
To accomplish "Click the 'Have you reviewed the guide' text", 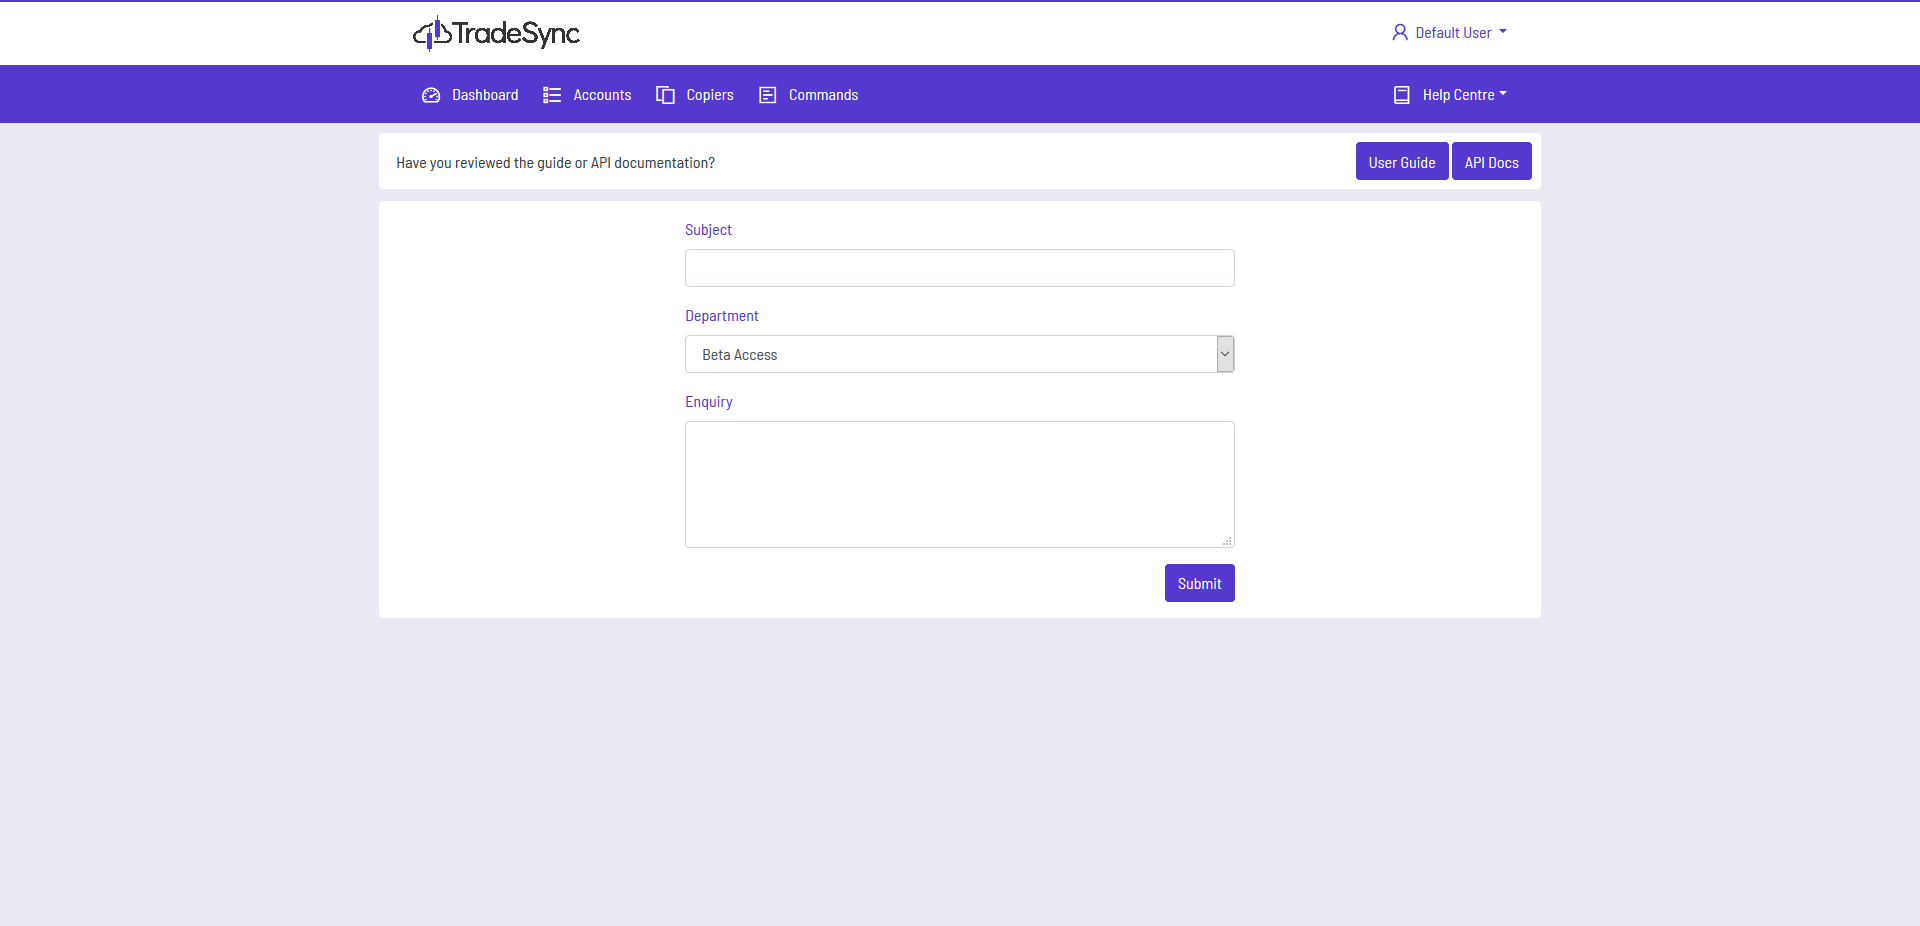I will point(555,163).
